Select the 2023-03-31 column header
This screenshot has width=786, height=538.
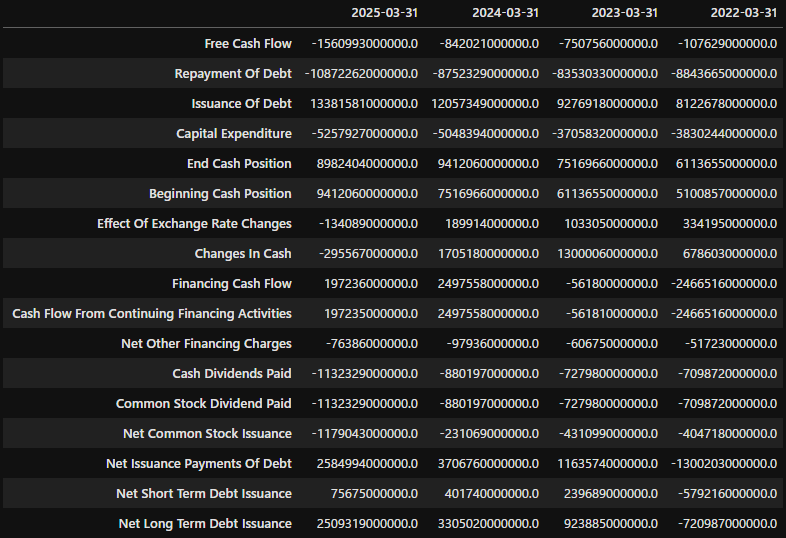click(x=624, y=13)
